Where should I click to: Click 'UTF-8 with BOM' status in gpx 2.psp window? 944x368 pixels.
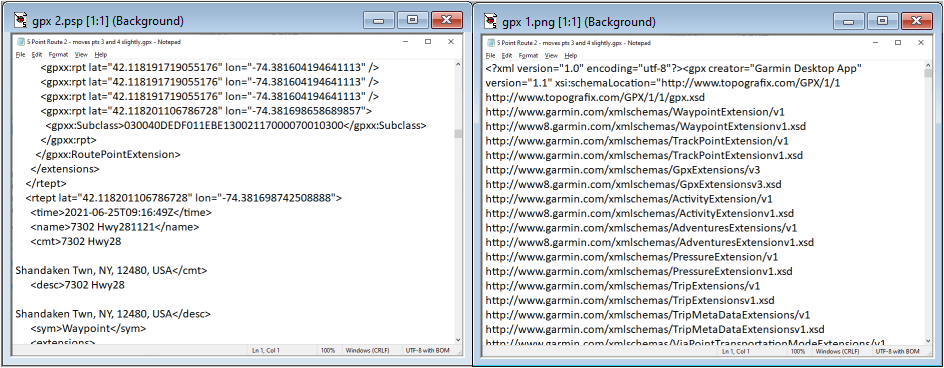click(x=428, y=351)
